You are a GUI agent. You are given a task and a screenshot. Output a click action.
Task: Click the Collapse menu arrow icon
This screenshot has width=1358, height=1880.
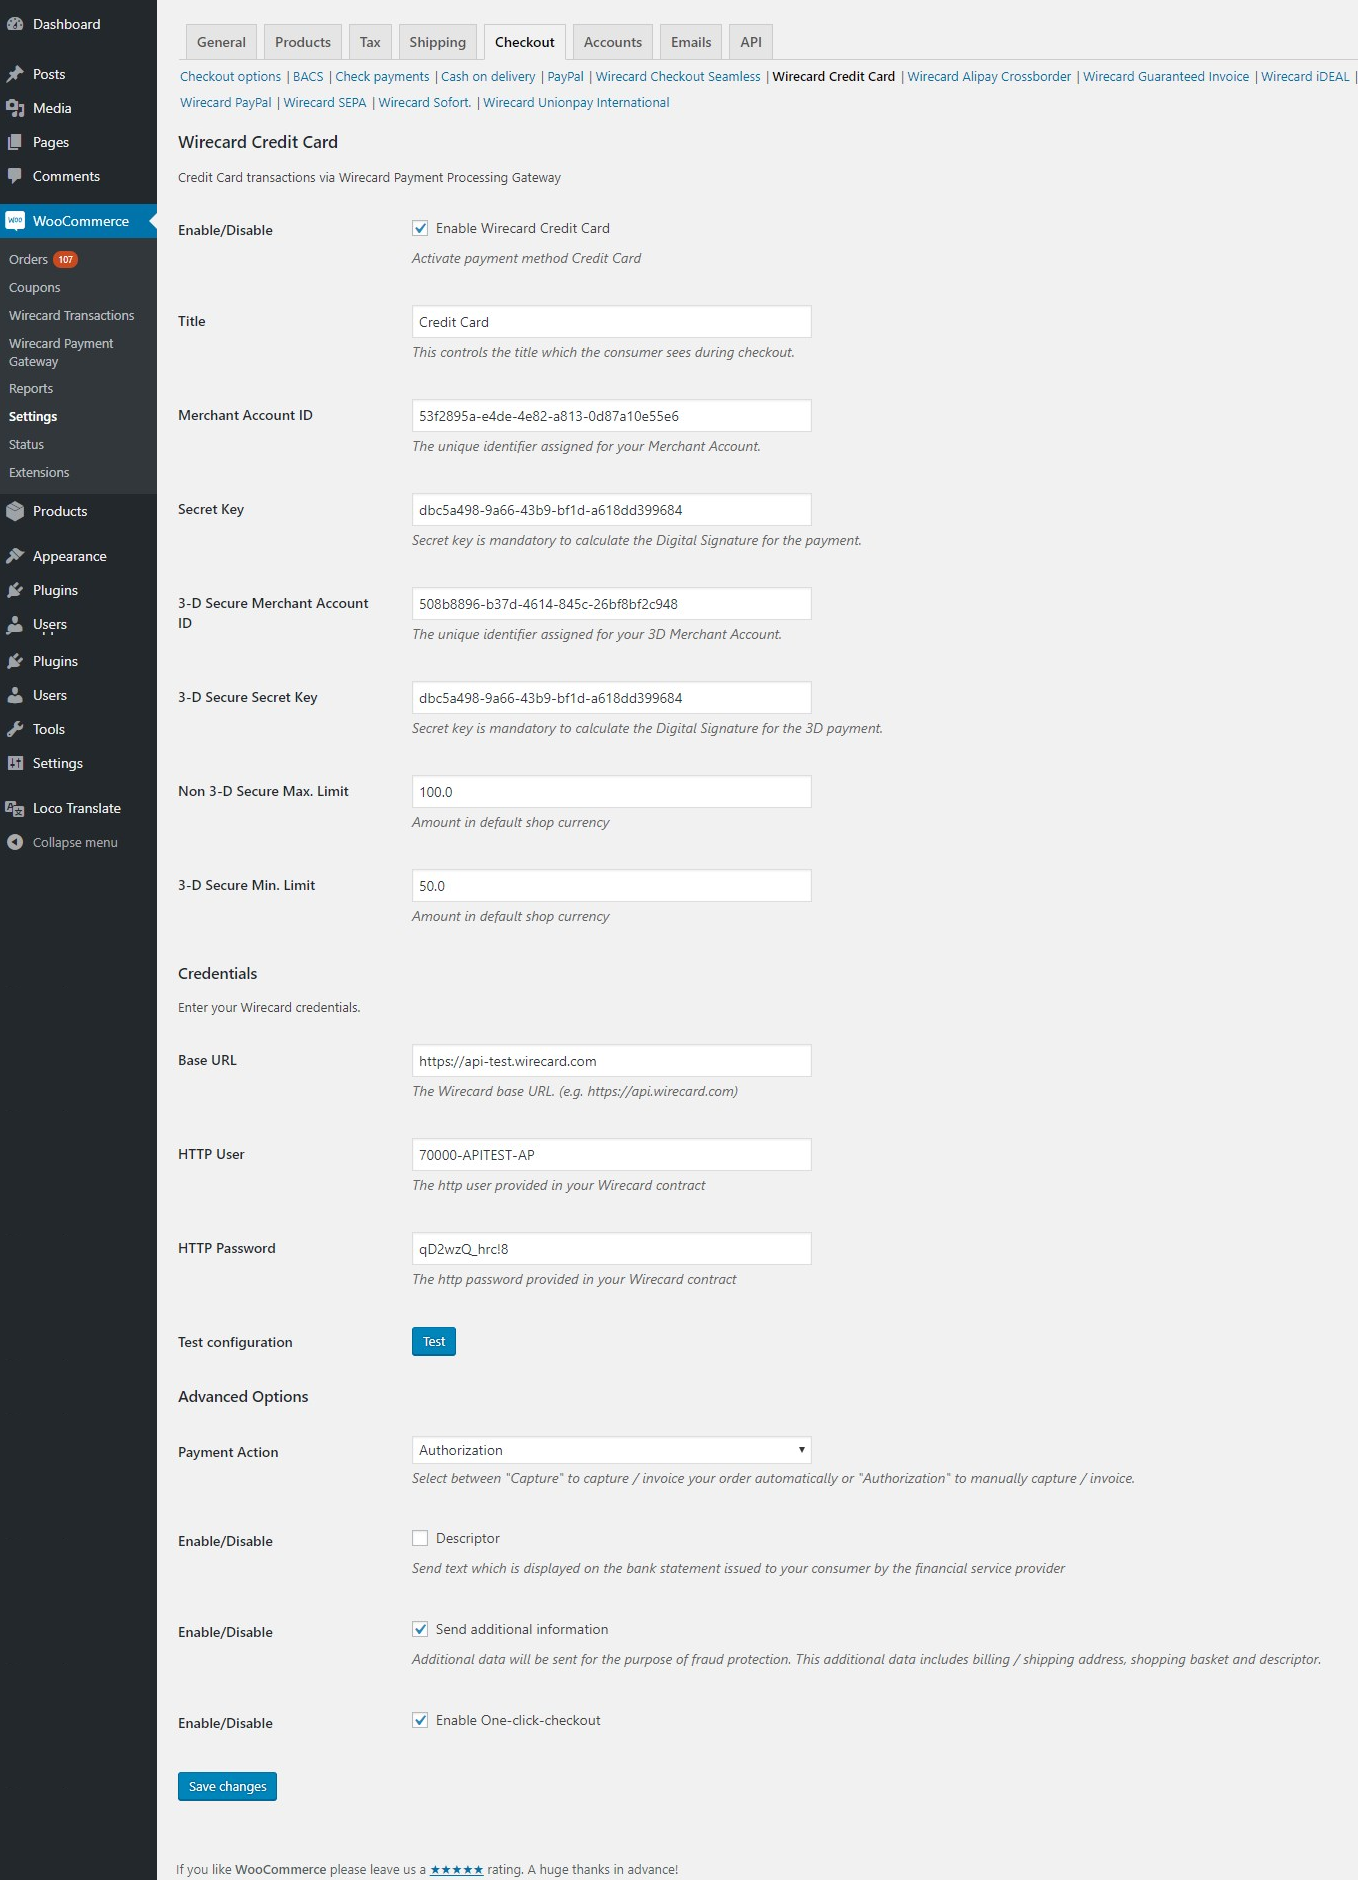(15, 842)
